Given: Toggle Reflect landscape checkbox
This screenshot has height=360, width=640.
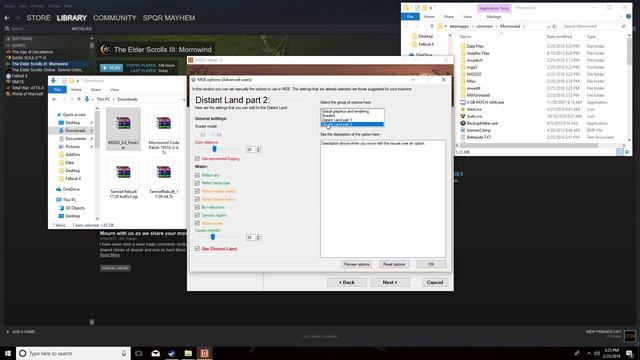Looking at the screenshot, I should tap(197, 183).
